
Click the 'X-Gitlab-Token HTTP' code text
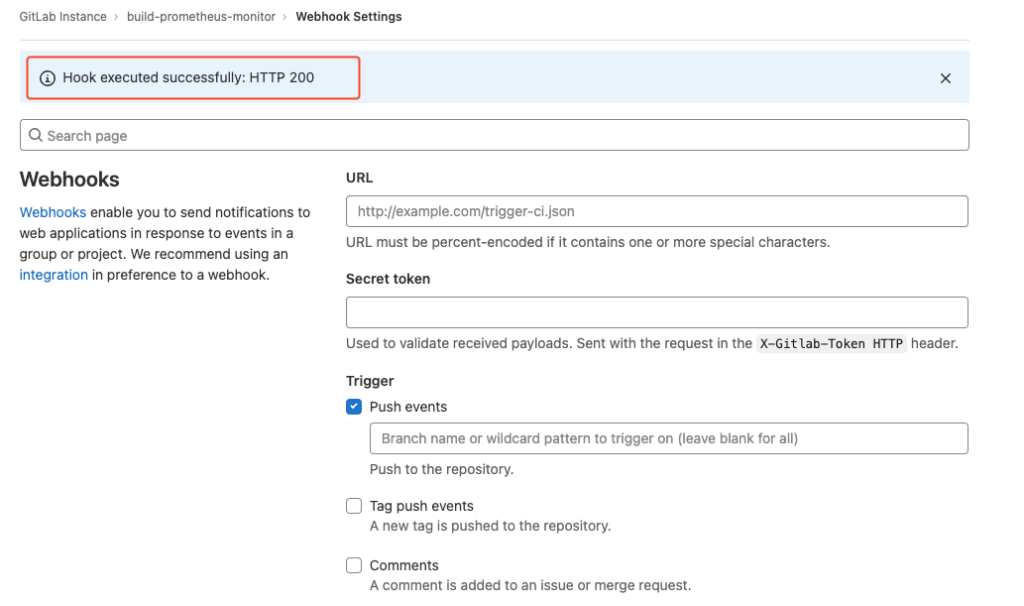tap(831, 343)
